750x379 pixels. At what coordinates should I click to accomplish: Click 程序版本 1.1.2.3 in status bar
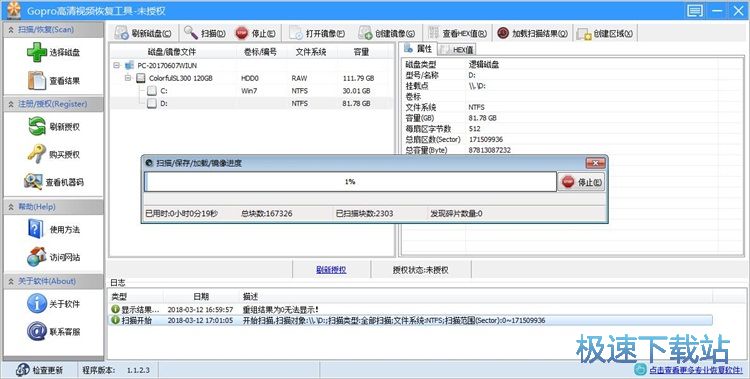coord(116,370)
